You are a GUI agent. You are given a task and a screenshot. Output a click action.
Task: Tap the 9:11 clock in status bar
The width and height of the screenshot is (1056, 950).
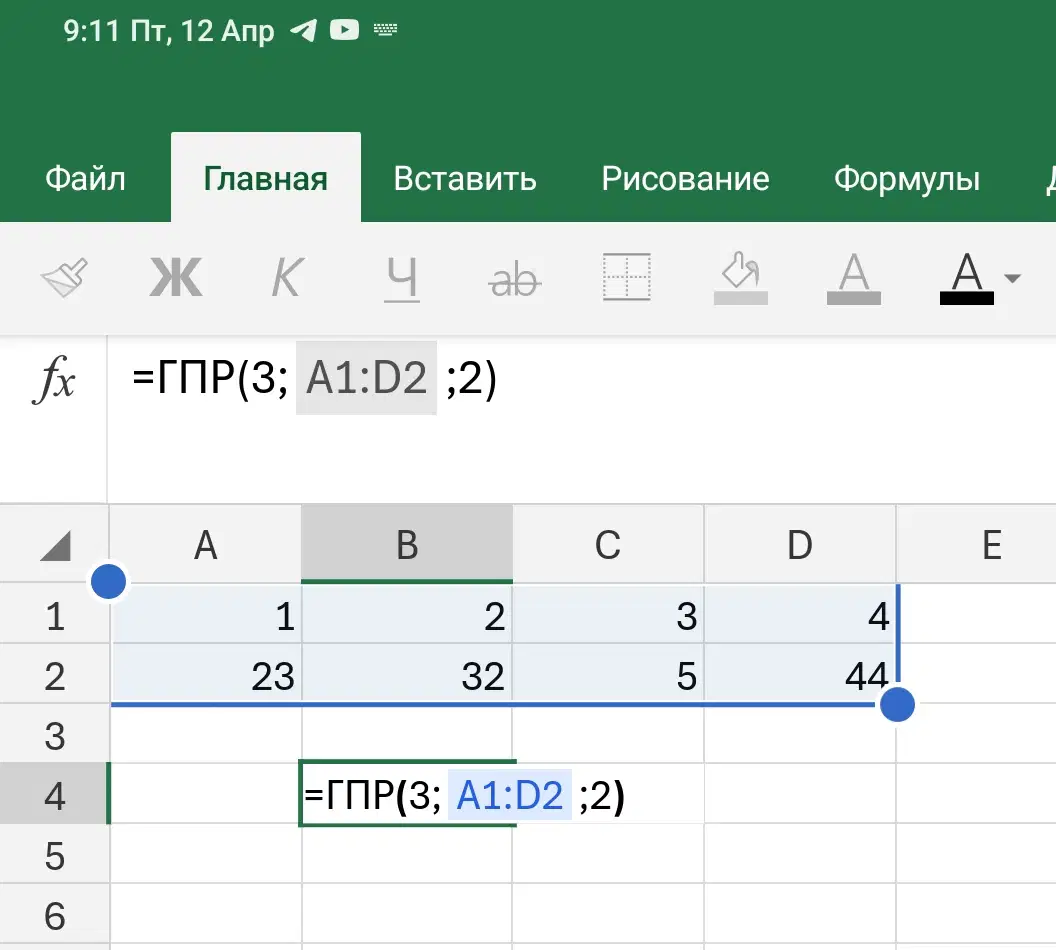coord(92,31)
